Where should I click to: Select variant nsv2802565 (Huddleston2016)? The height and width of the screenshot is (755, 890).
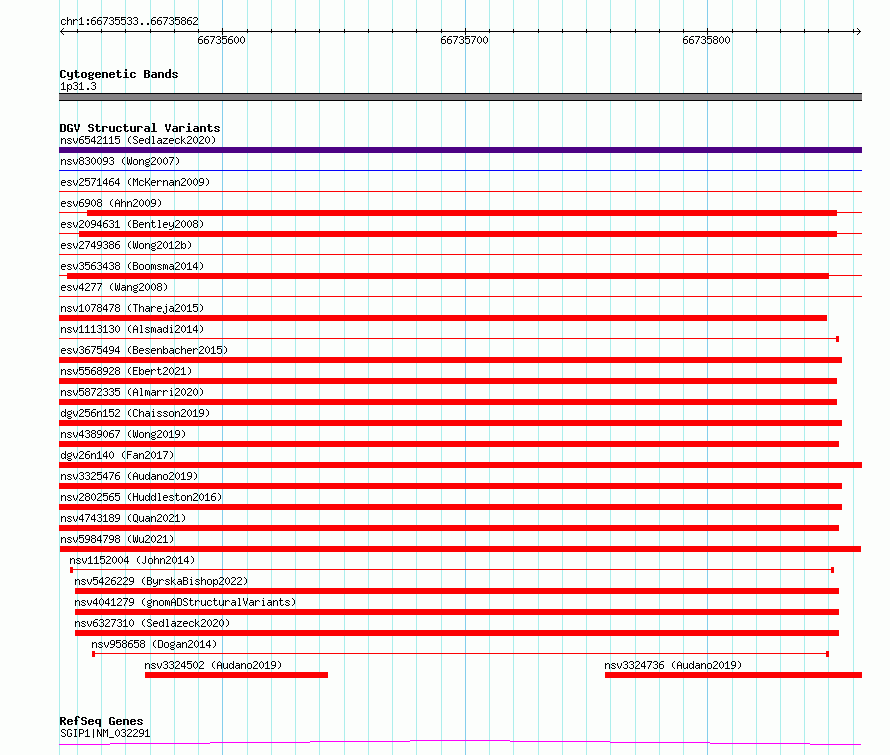(141, 497)
